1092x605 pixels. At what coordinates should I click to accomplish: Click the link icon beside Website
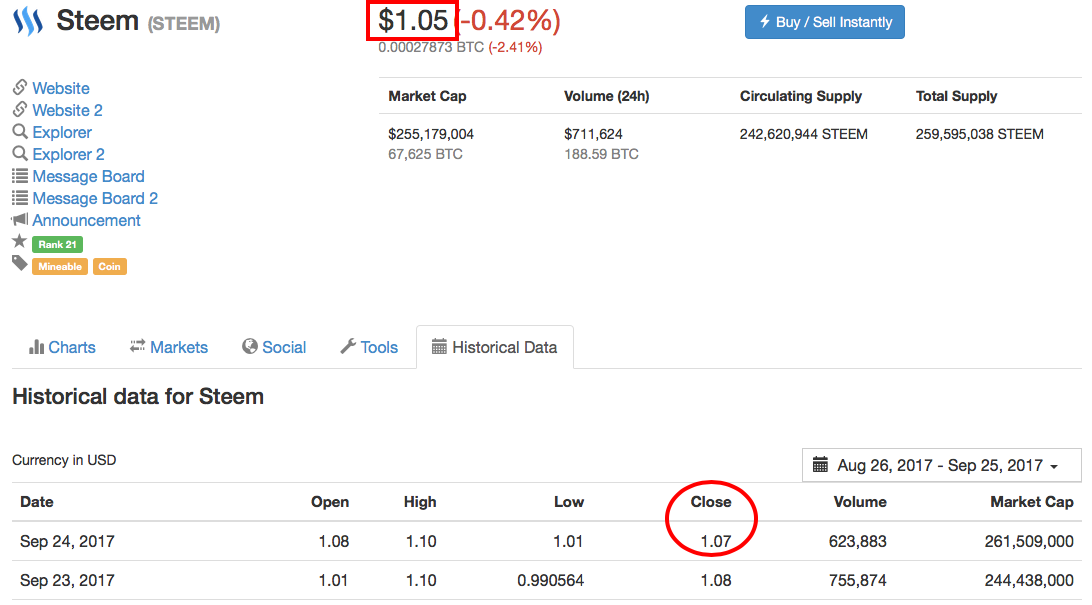pos(20,88)
